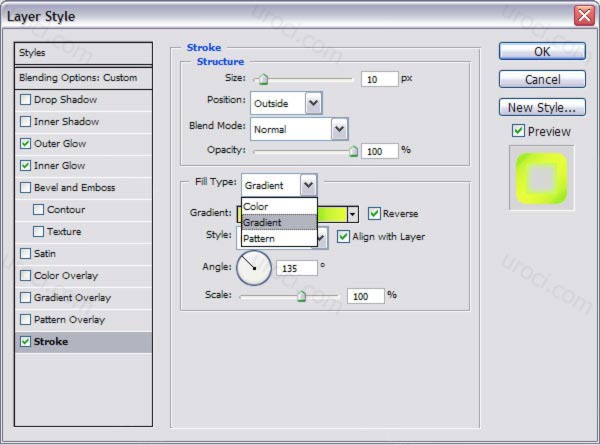Uncheck the Stroke checkbox
The image size is (600, 445).
click(x=25, y=342)
